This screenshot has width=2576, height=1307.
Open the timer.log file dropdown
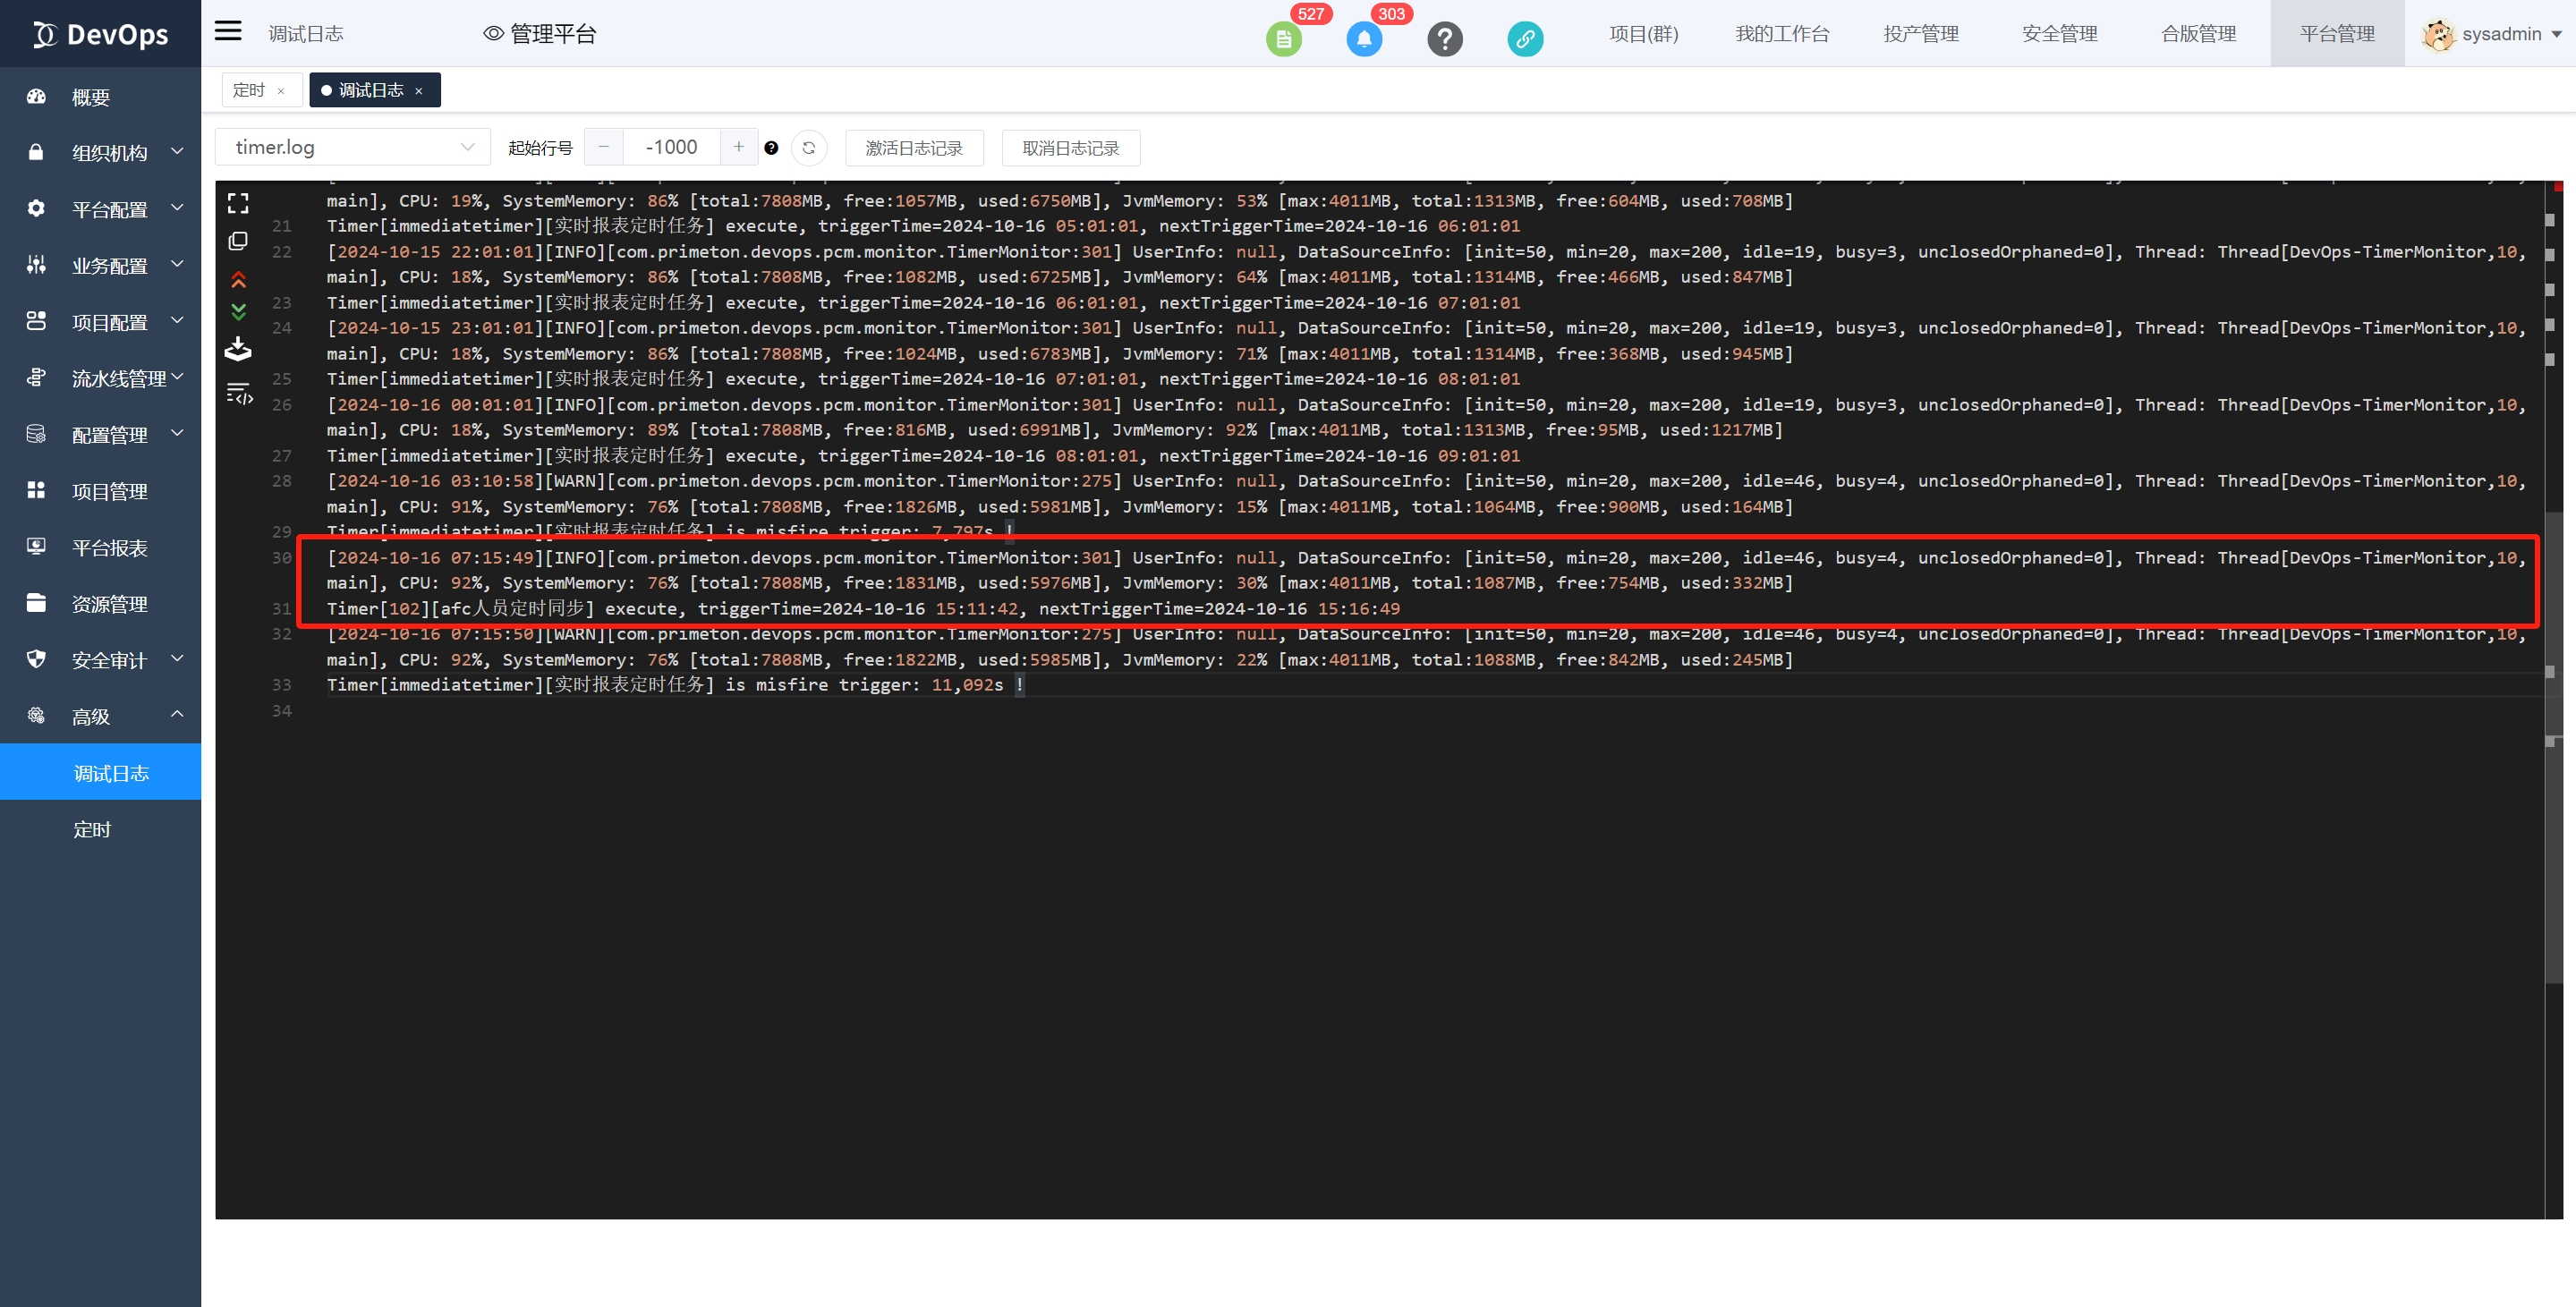[352, 147]
